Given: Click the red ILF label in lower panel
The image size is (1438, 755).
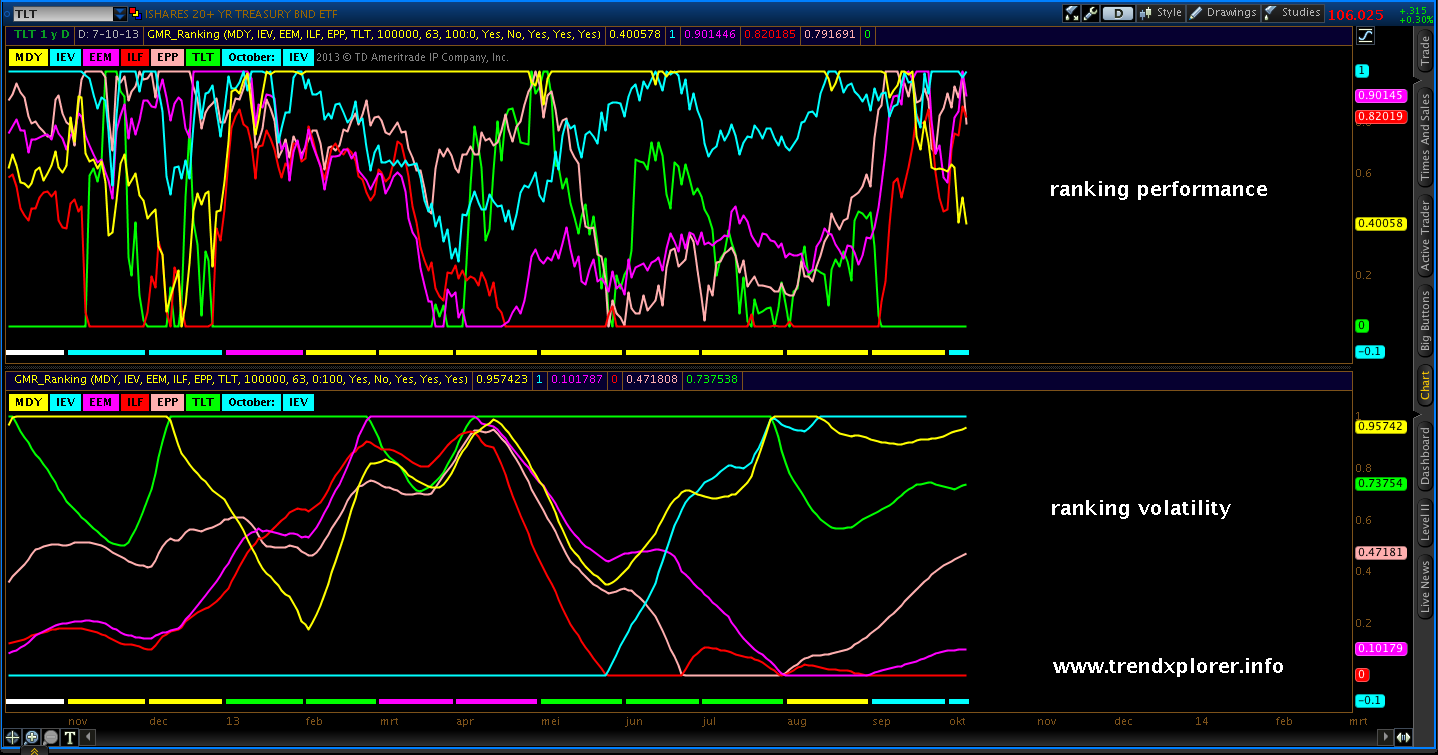Looking at the screenshot, I should tap(134, 402).
